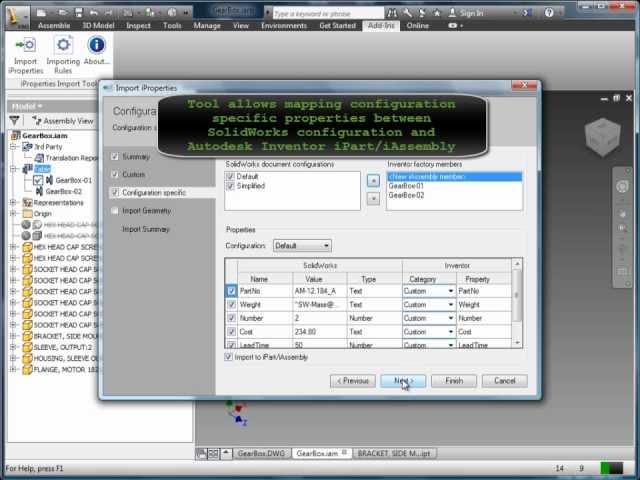Screen dimensions: 640x480
Task: Click the Finish button in dialog
Action: (454, 381)
